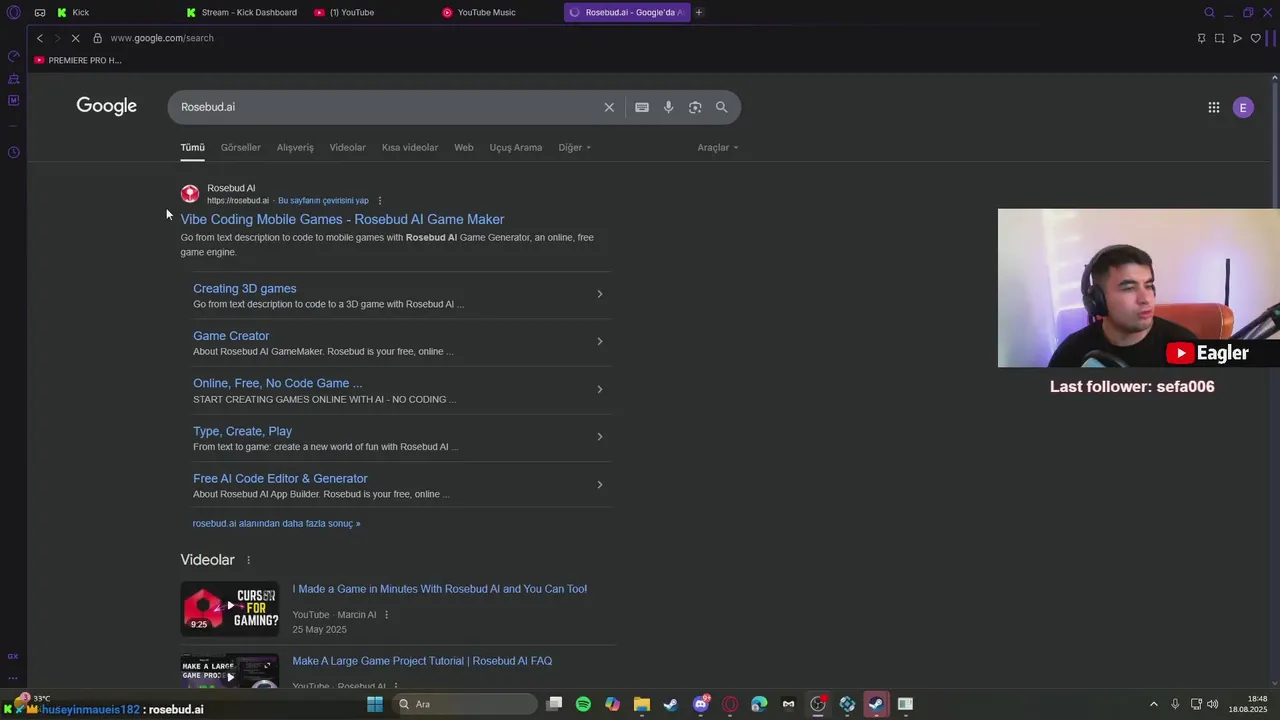Open Make A Large Game Project Tutorial link
The width and height of the screenshot is (1280, 720).
422,661
